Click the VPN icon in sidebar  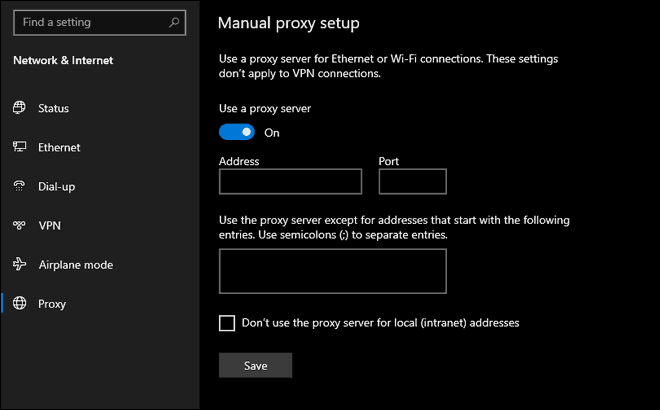point(19,225)
